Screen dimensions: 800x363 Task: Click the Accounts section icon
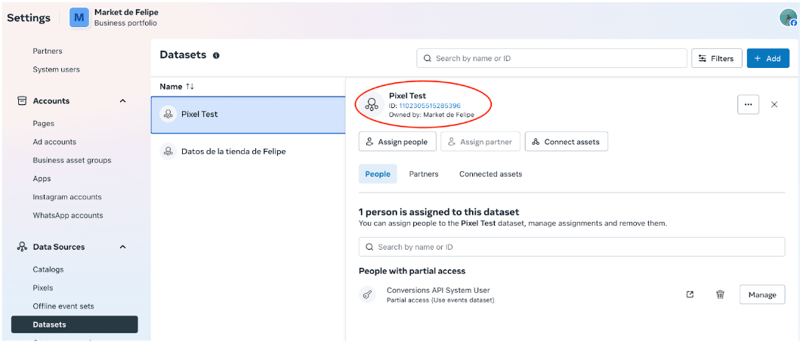(22, 101)
